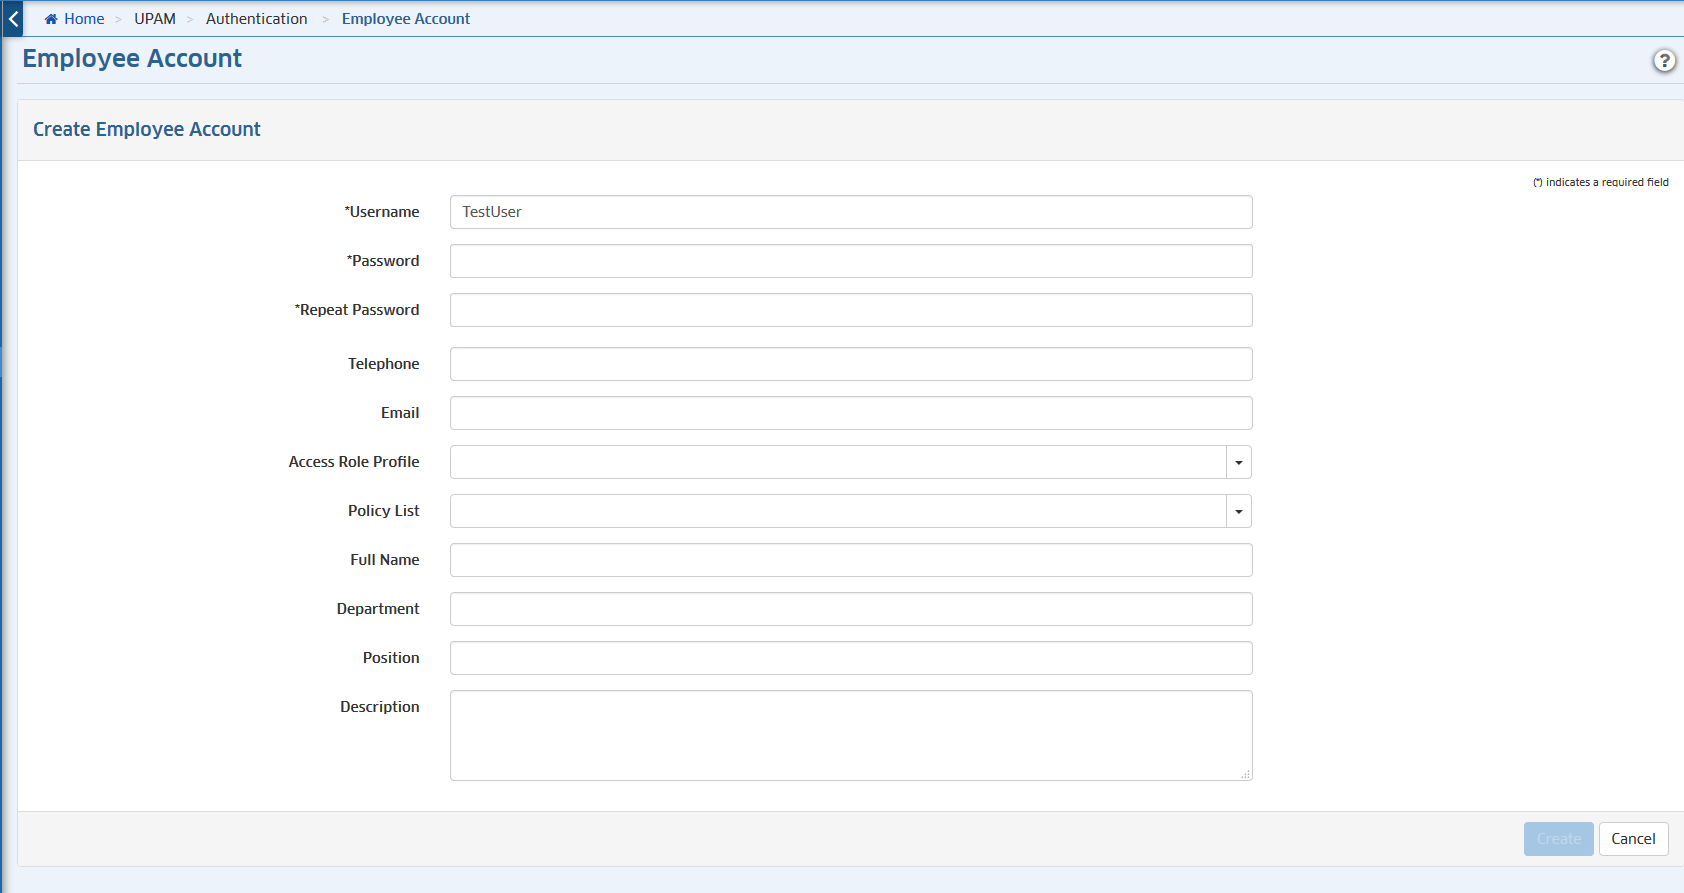Focus the Description text area
This screenshot has height=893, width=1684.
coord(850,735)
